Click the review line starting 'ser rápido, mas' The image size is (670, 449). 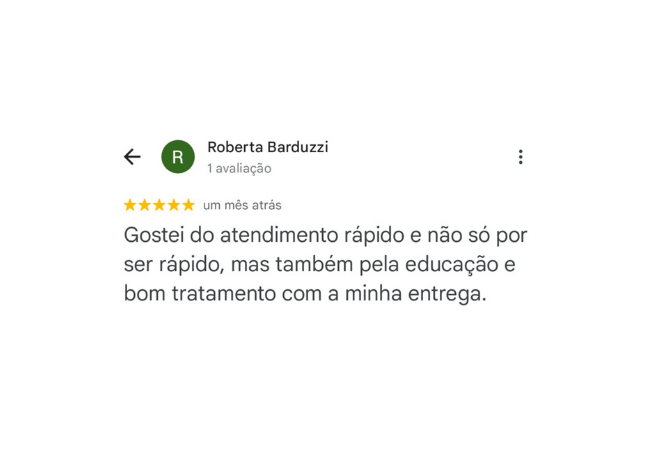click(320, 265)
